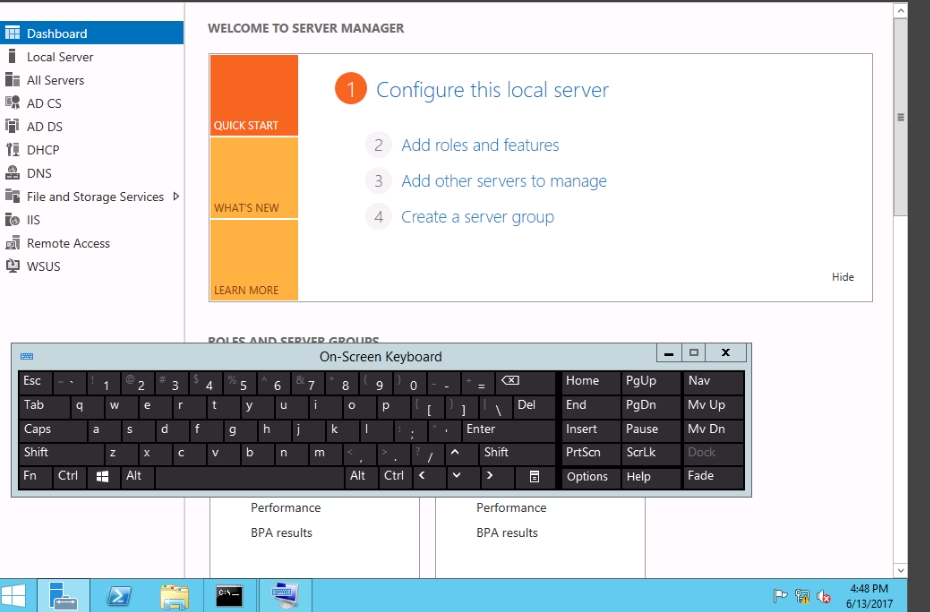The width and height of the screenshot is (930, 612).
Task: Click Add roles and features link
Action: click(480, 145)
